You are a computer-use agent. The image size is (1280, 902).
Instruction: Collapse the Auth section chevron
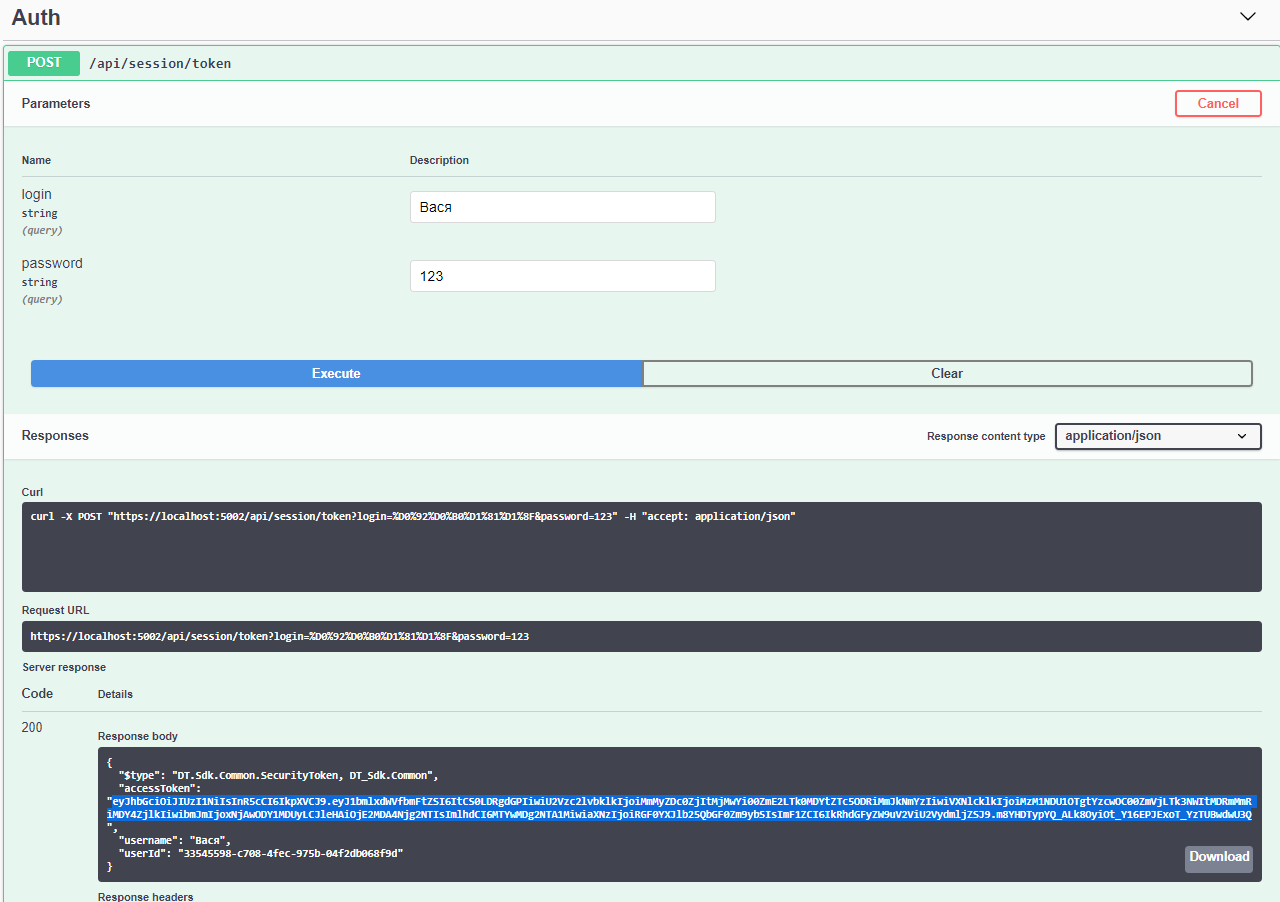point(1247,17)
